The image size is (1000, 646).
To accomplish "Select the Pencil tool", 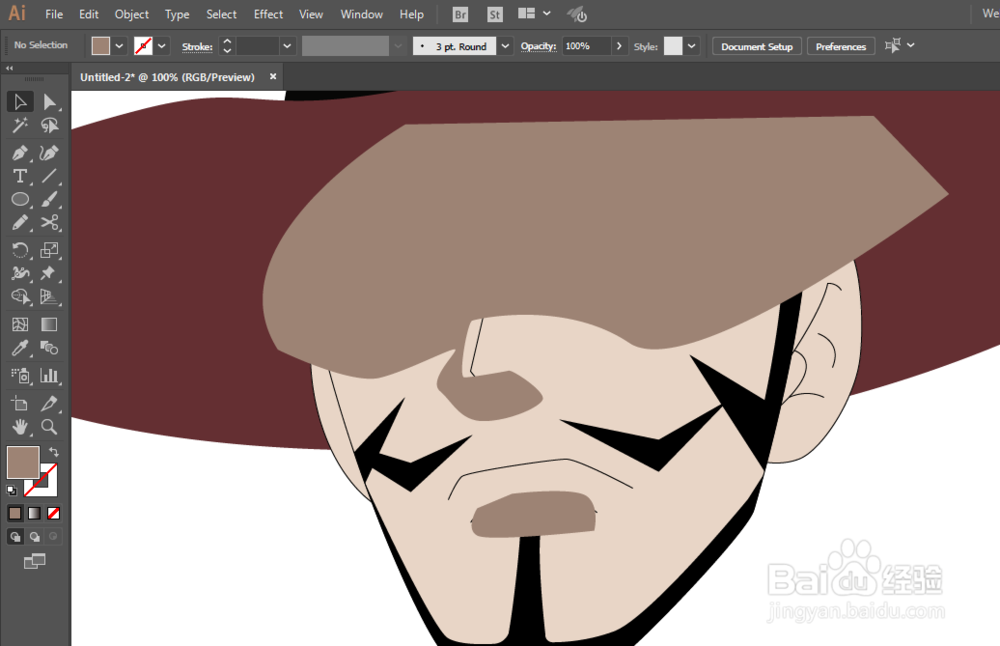I will pyautogui.click(x=20, y=223).
